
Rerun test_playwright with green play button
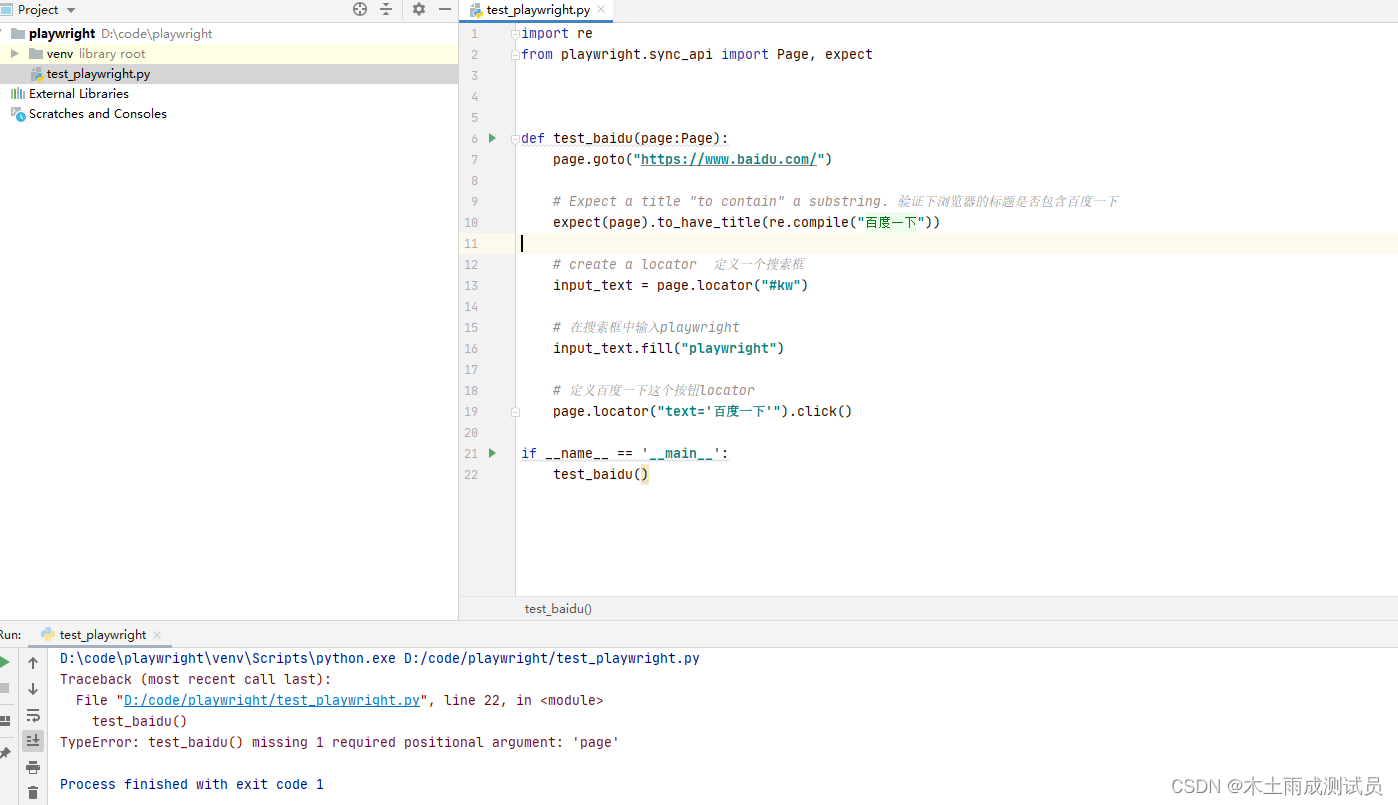tap(5, 662)
